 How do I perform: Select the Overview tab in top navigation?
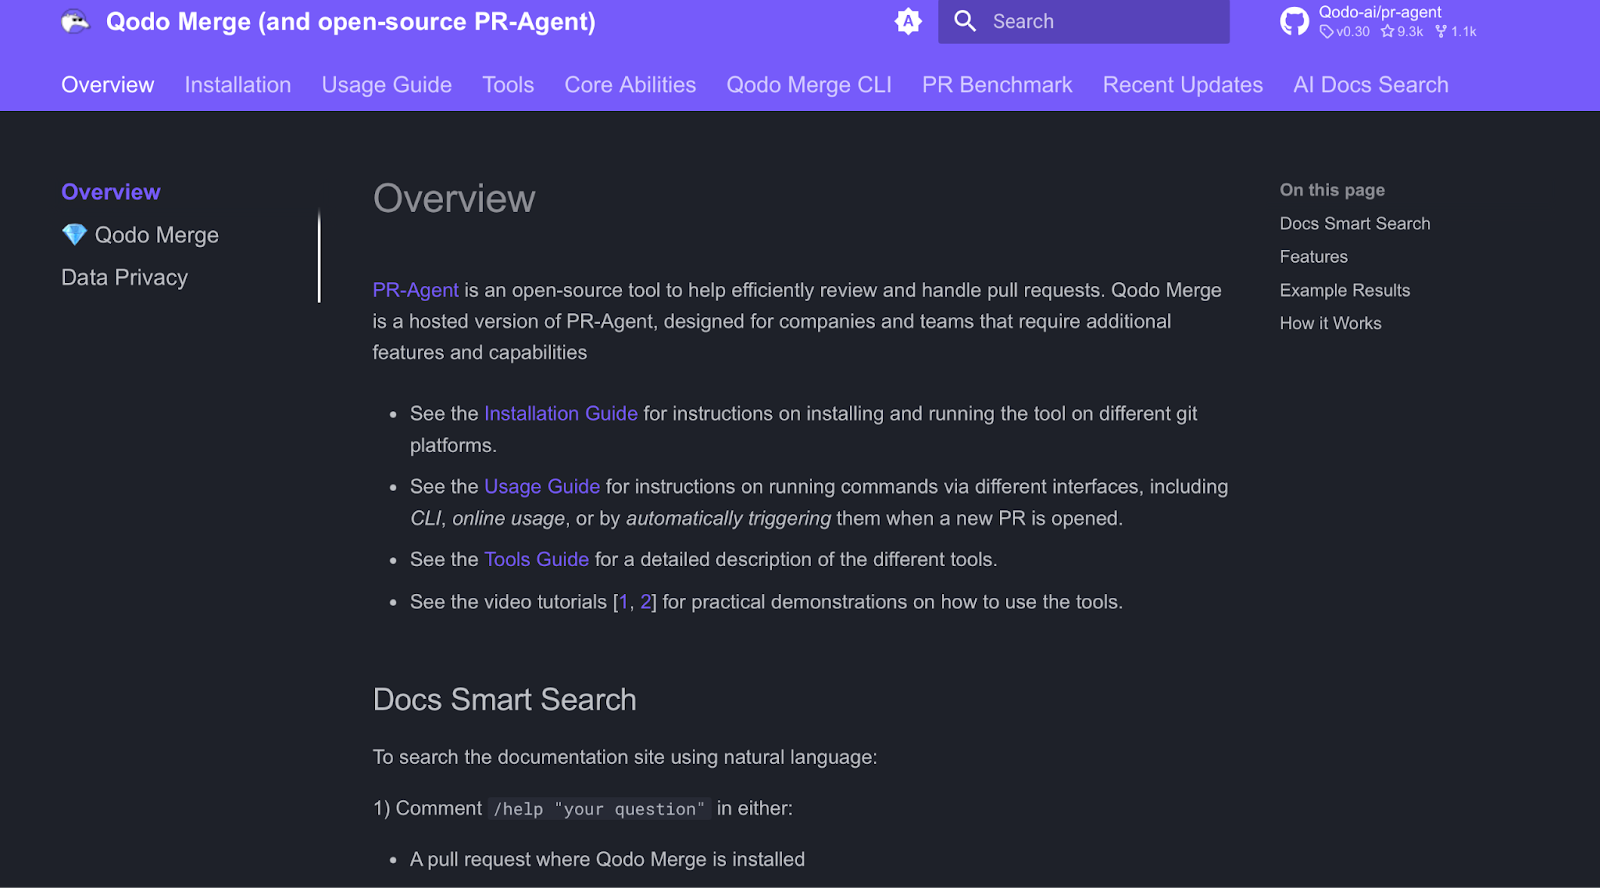(x=108, y=85)
